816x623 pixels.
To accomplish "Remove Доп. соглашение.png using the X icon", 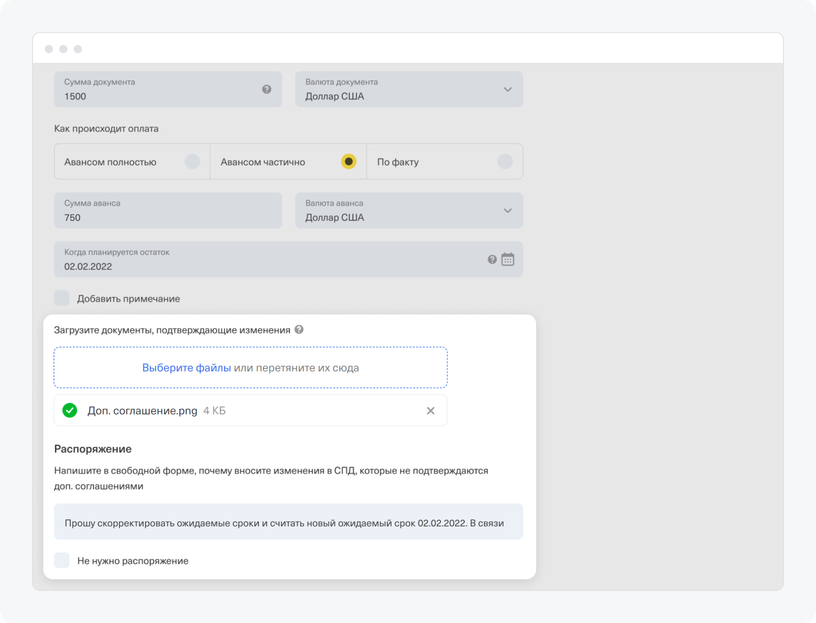I will click(430, 410).
